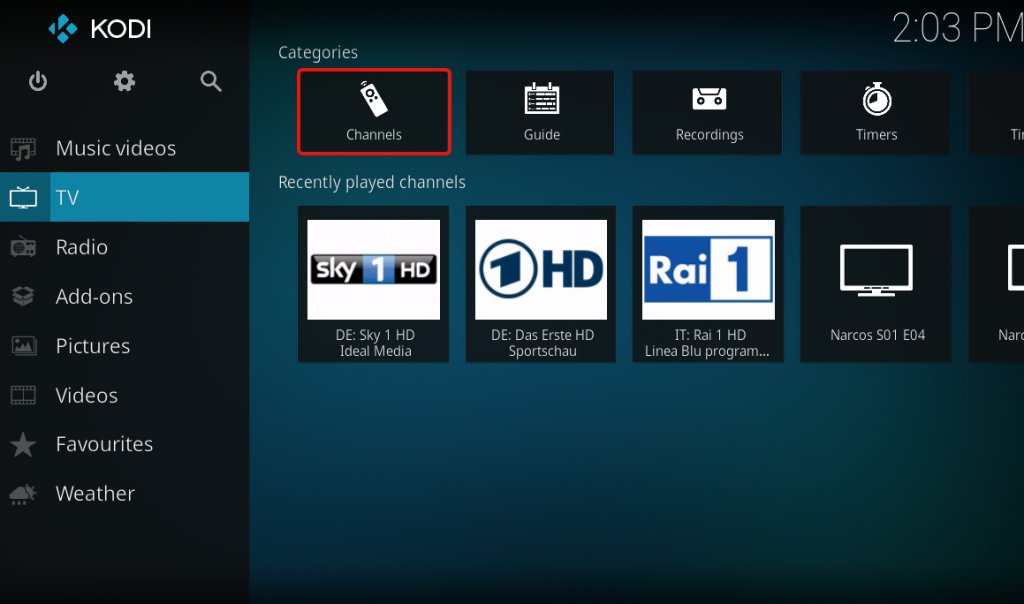Click the 'IT: Rai 1 HD' label
Image resolution: width=1024 pixels, height=604 pixels.
click(x=710, y=335)
